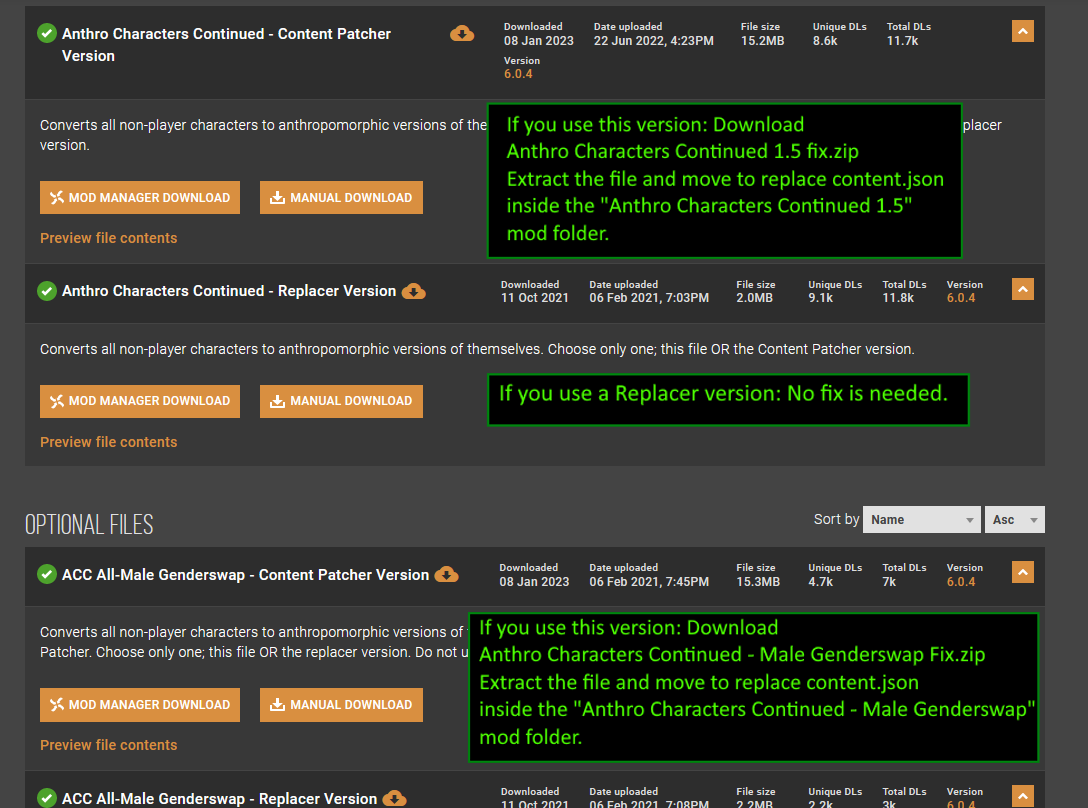Click the 11.7k Total DLs value
The image size is (1088, 808).
(x=903, y=41)
